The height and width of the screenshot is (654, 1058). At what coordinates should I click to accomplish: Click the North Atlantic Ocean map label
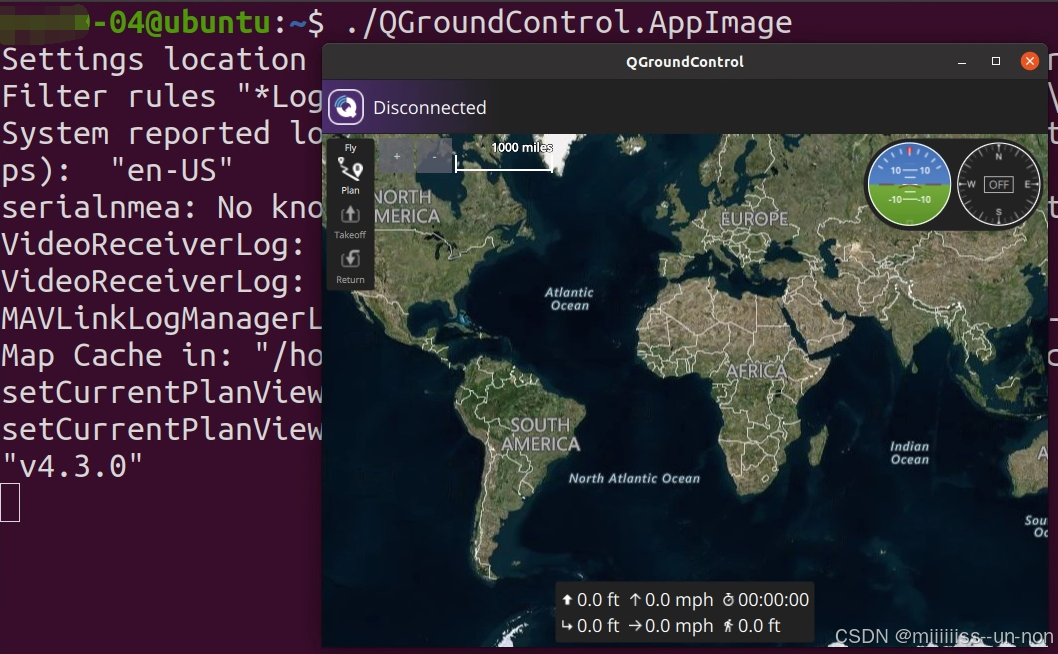pos(634,479)
